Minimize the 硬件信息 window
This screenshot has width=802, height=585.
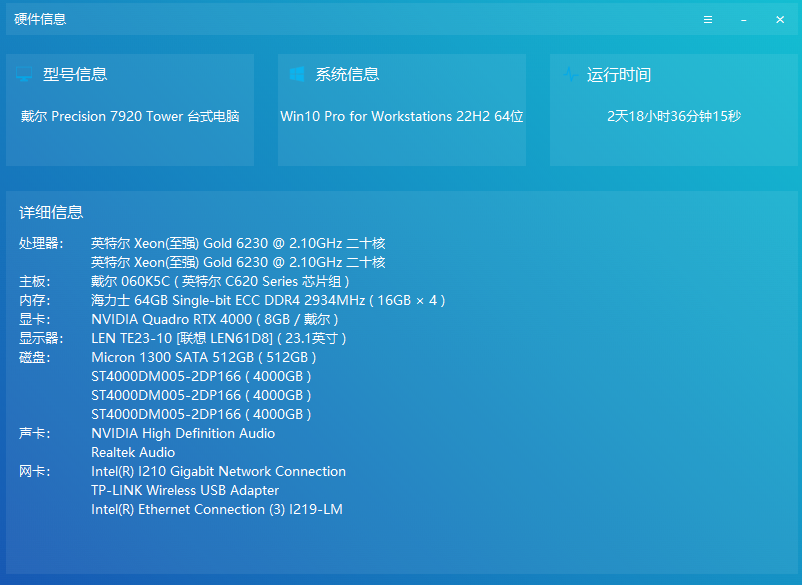[744, 20]
